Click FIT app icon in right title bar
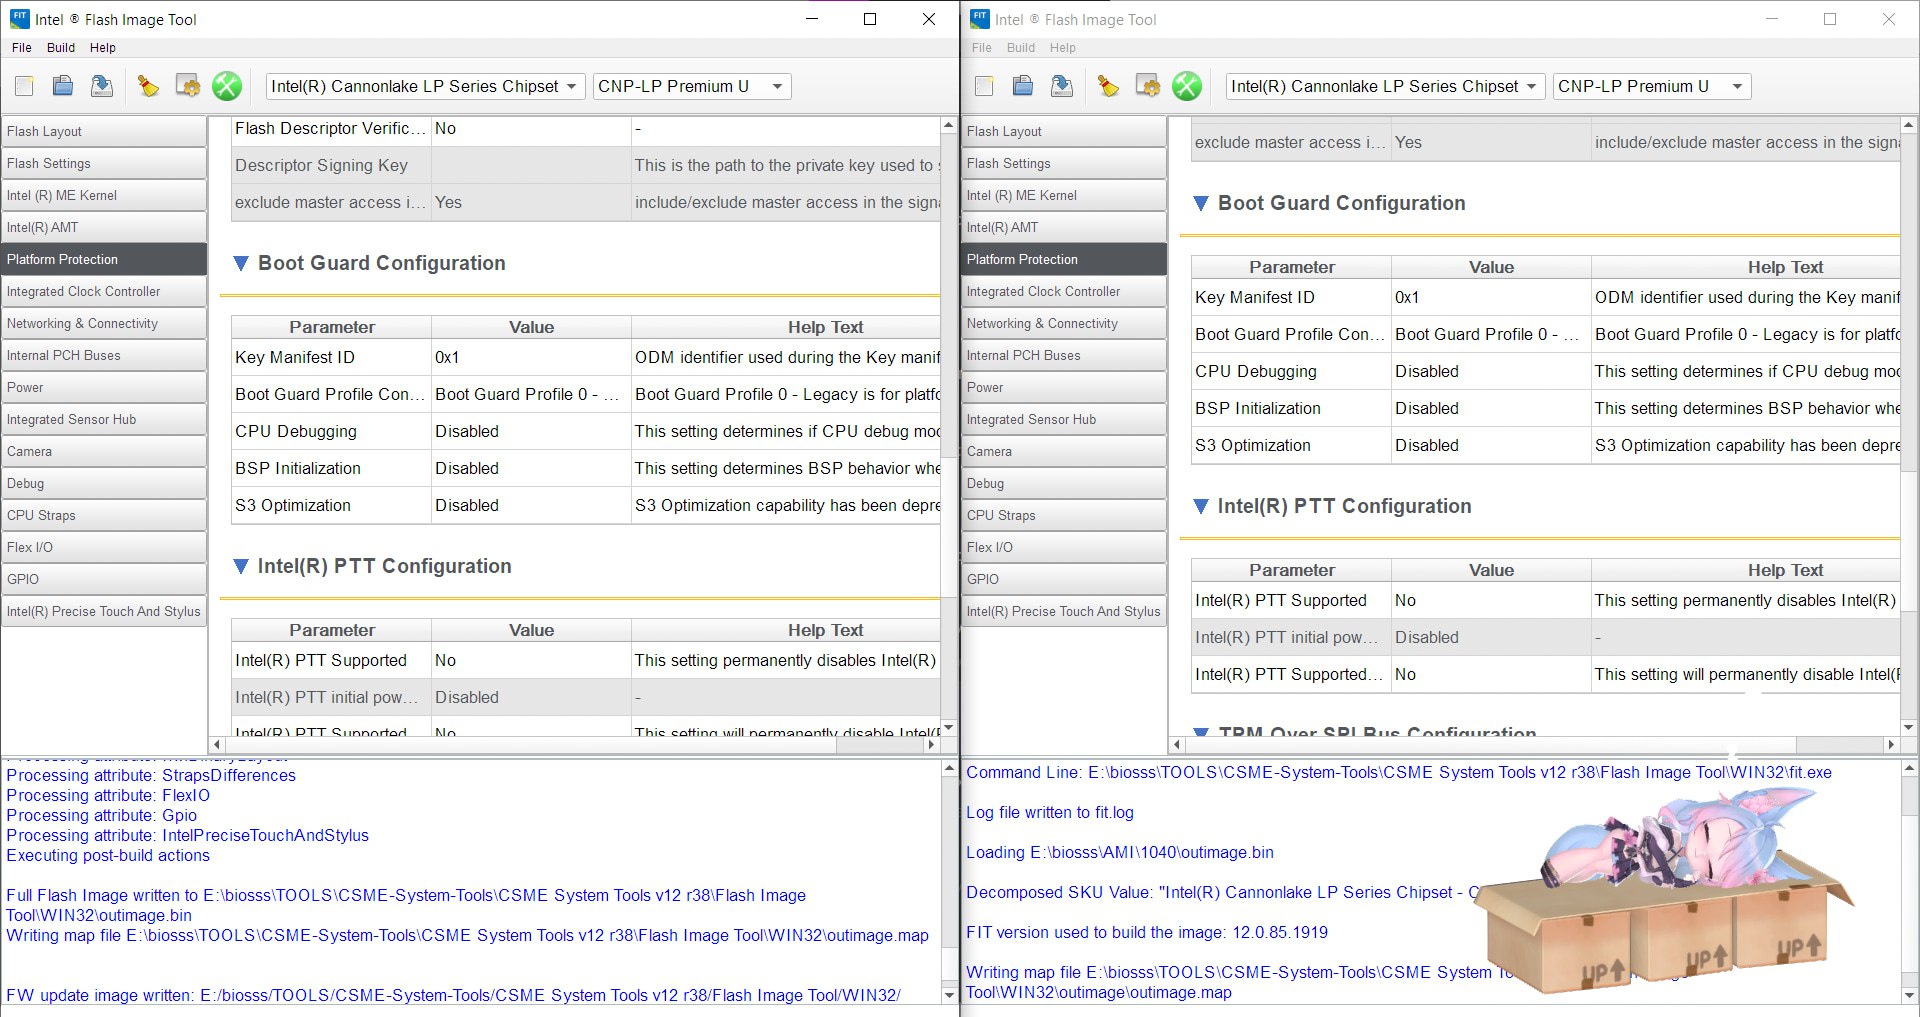 click(979, 18)
